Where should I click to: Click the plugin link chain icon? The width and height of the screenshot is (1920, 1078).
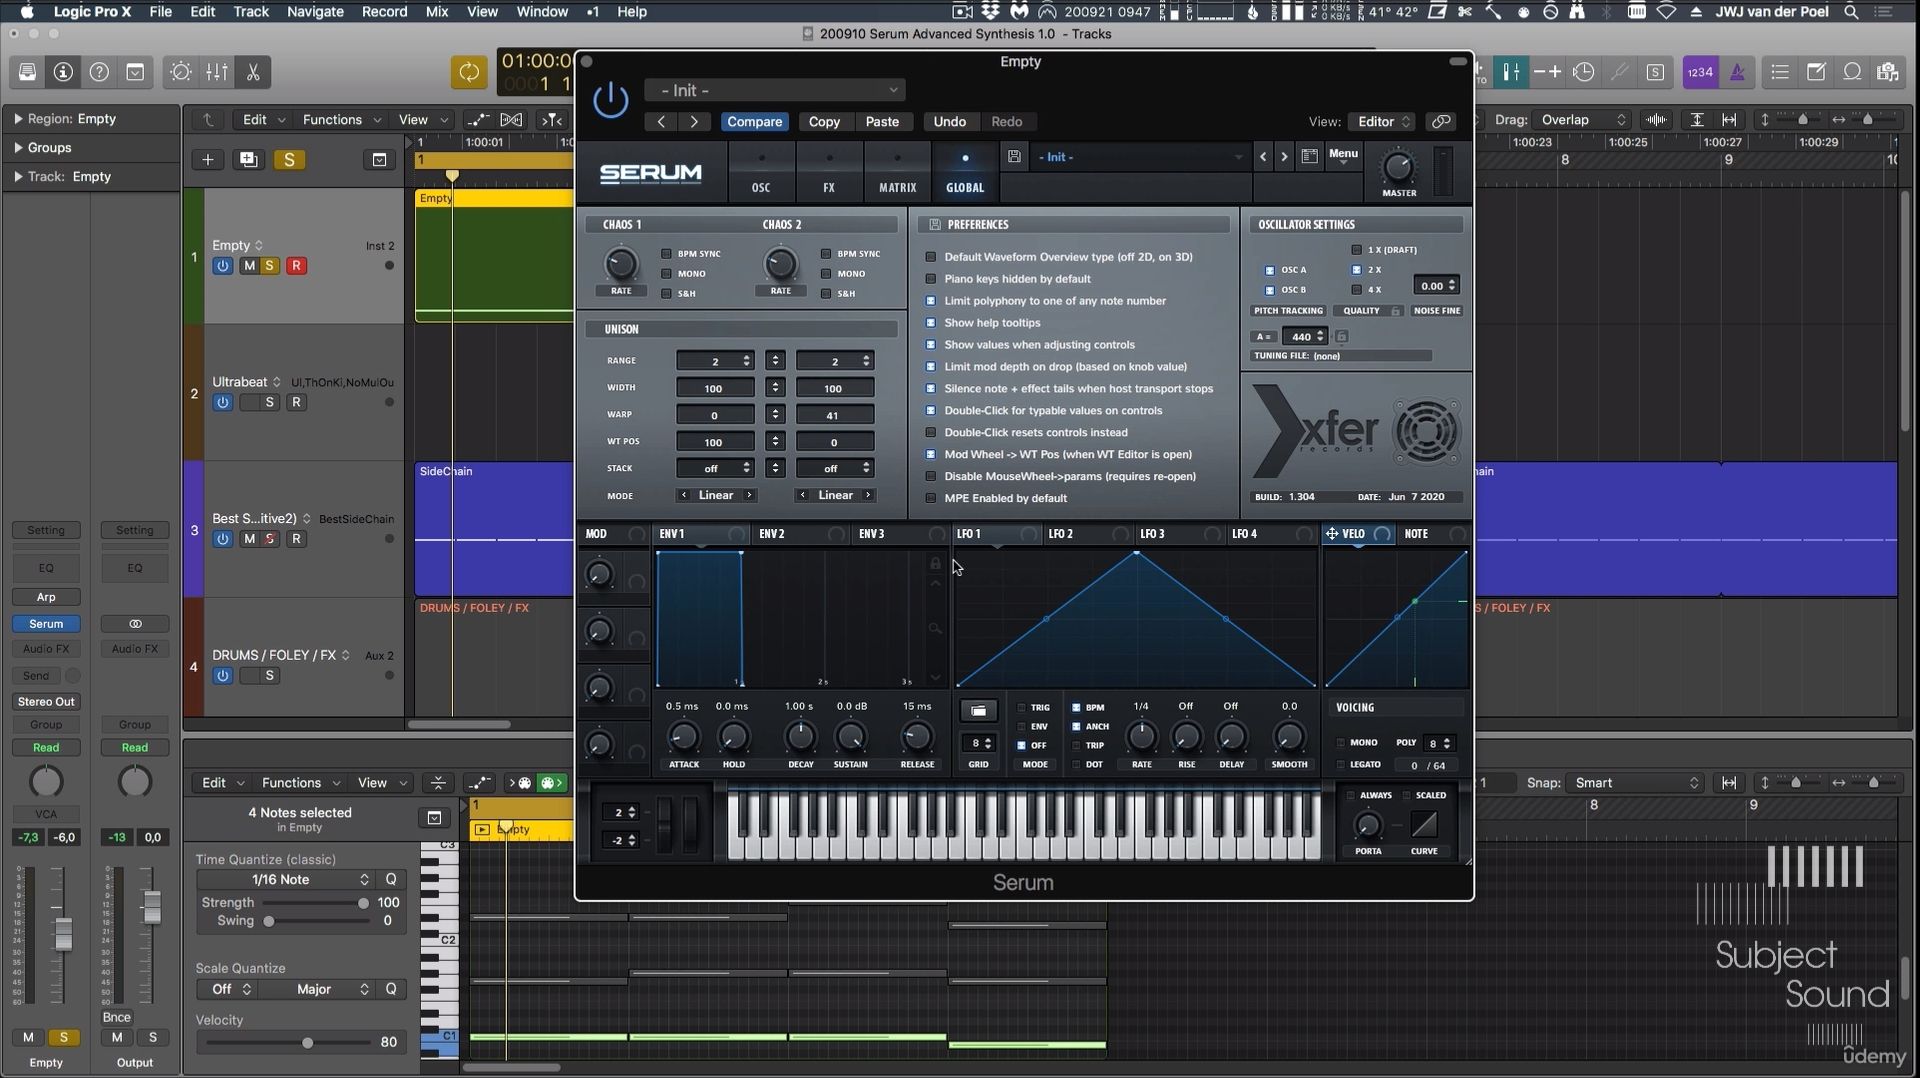click(x=1441, y=121)
